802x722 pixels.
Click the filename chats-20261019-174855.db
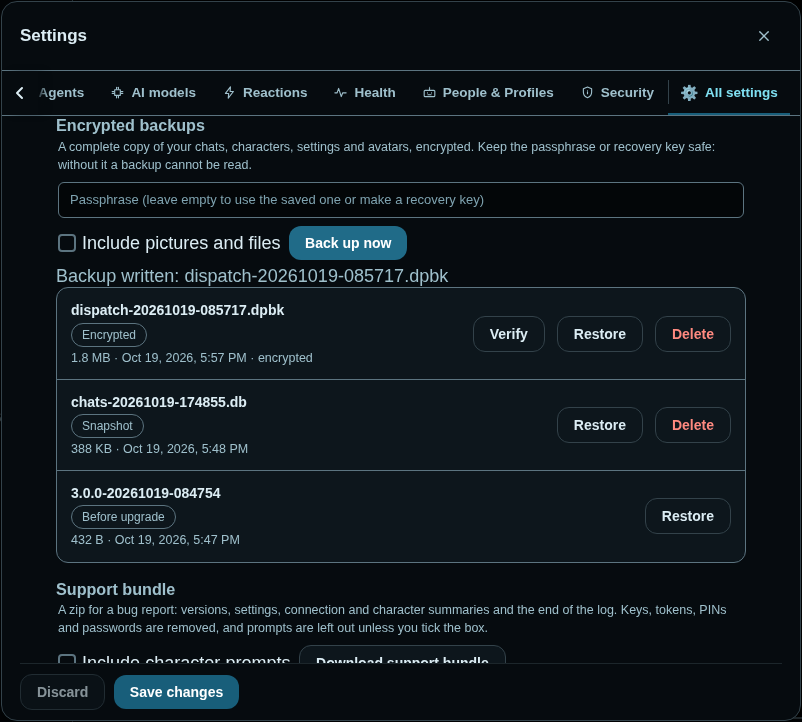point(159,402)
